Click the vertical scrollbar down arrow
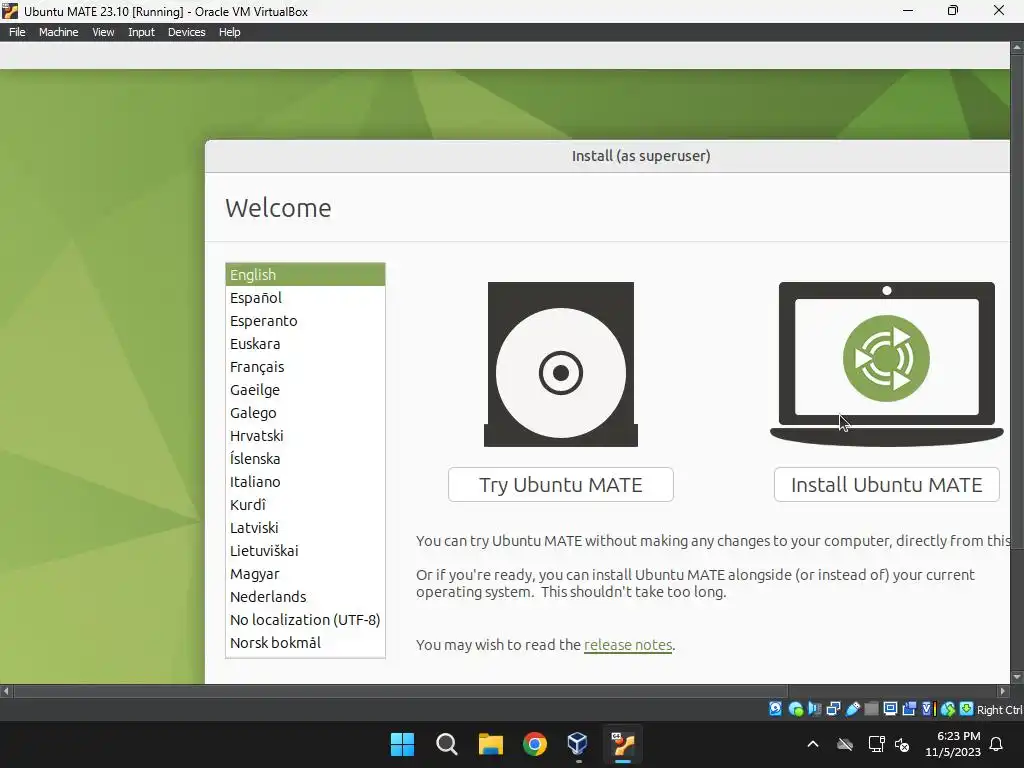Image resolution: width=1024 pixels, height=768 pixels. tap(1017, 677)
